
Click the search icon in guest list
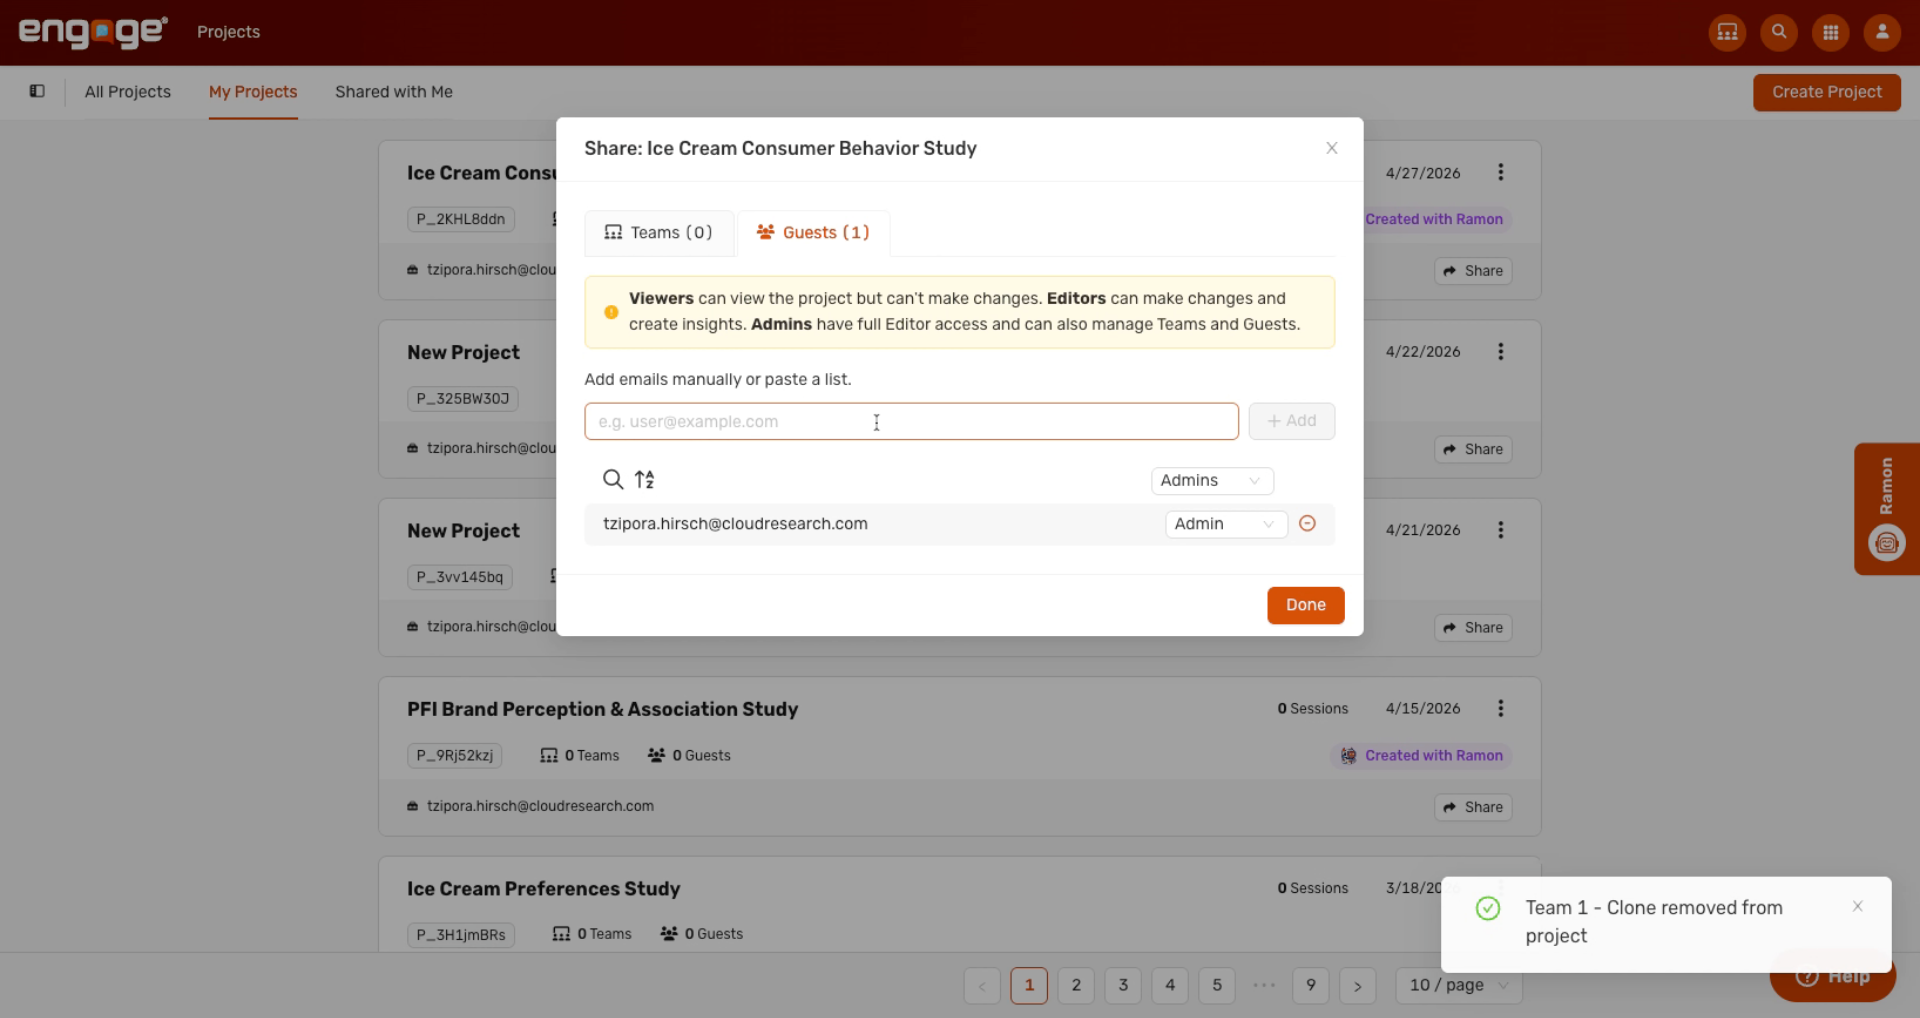tap(612, 480)
